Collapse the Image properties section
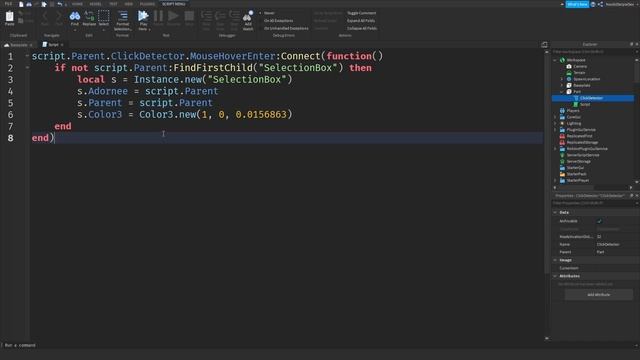 (x=555, y=260)
